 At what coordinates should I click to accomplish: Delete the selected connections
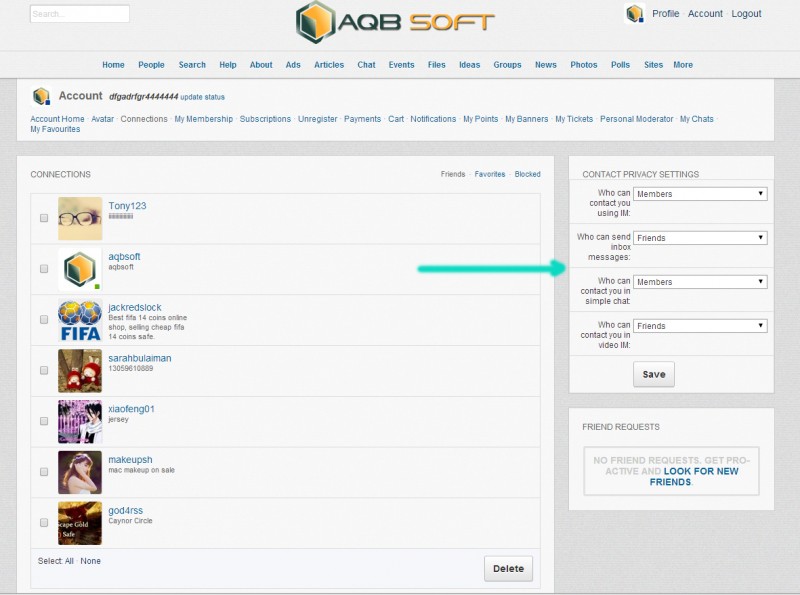[508, 568]
